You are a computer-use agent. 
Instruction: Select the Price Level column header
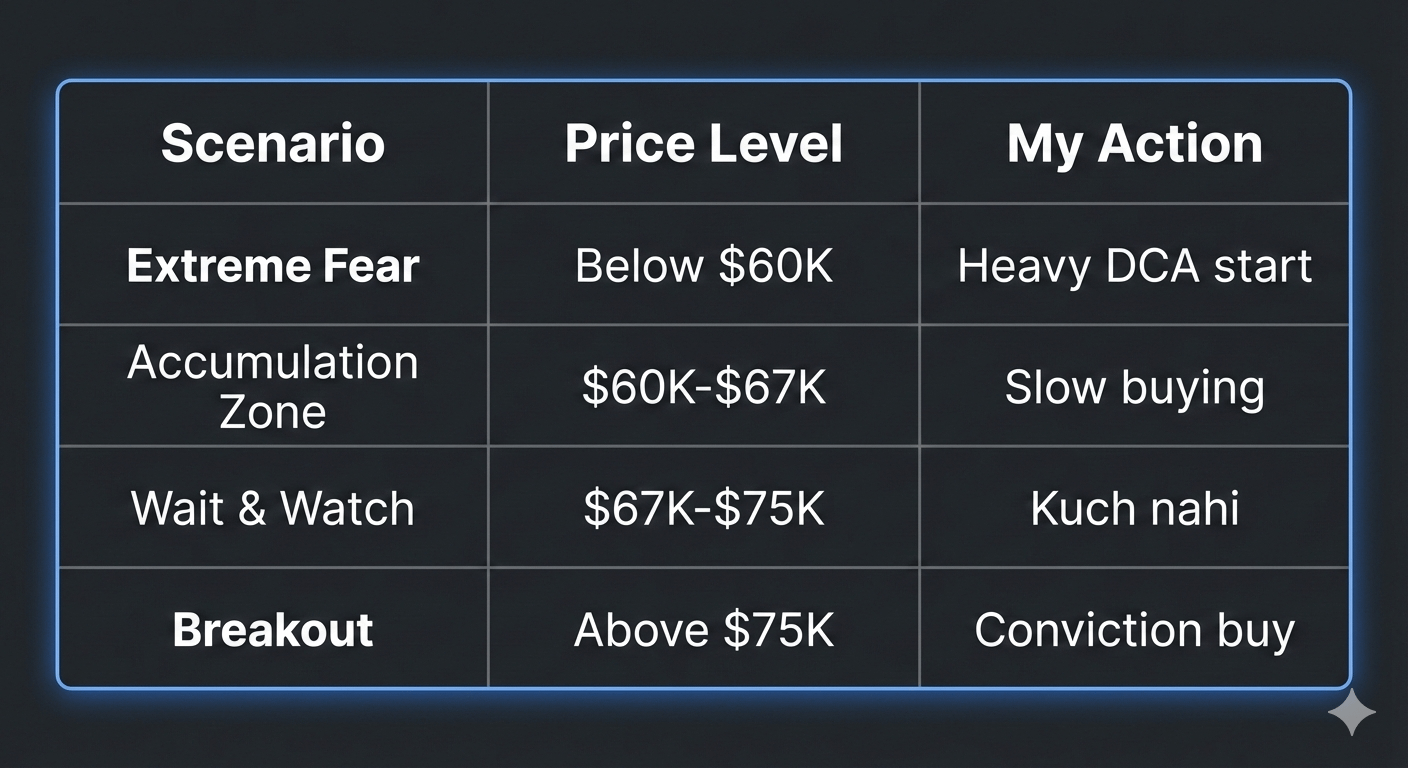[704, 143]
